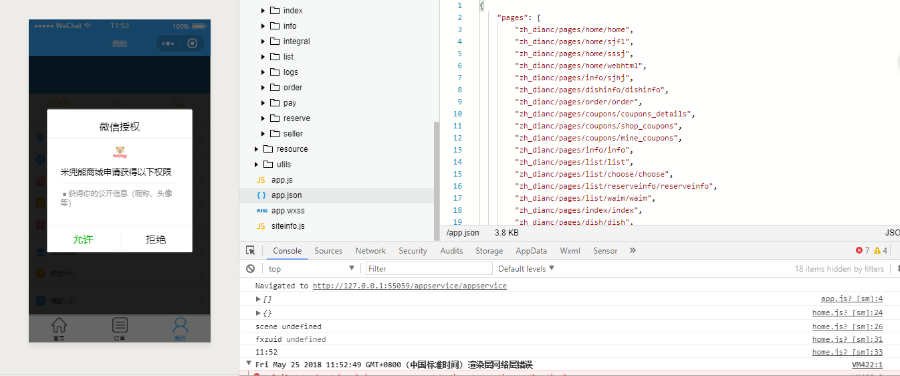The image size is (900, 376).
Task: Click the yellow warning count badge
Action: tap(881, 251)
